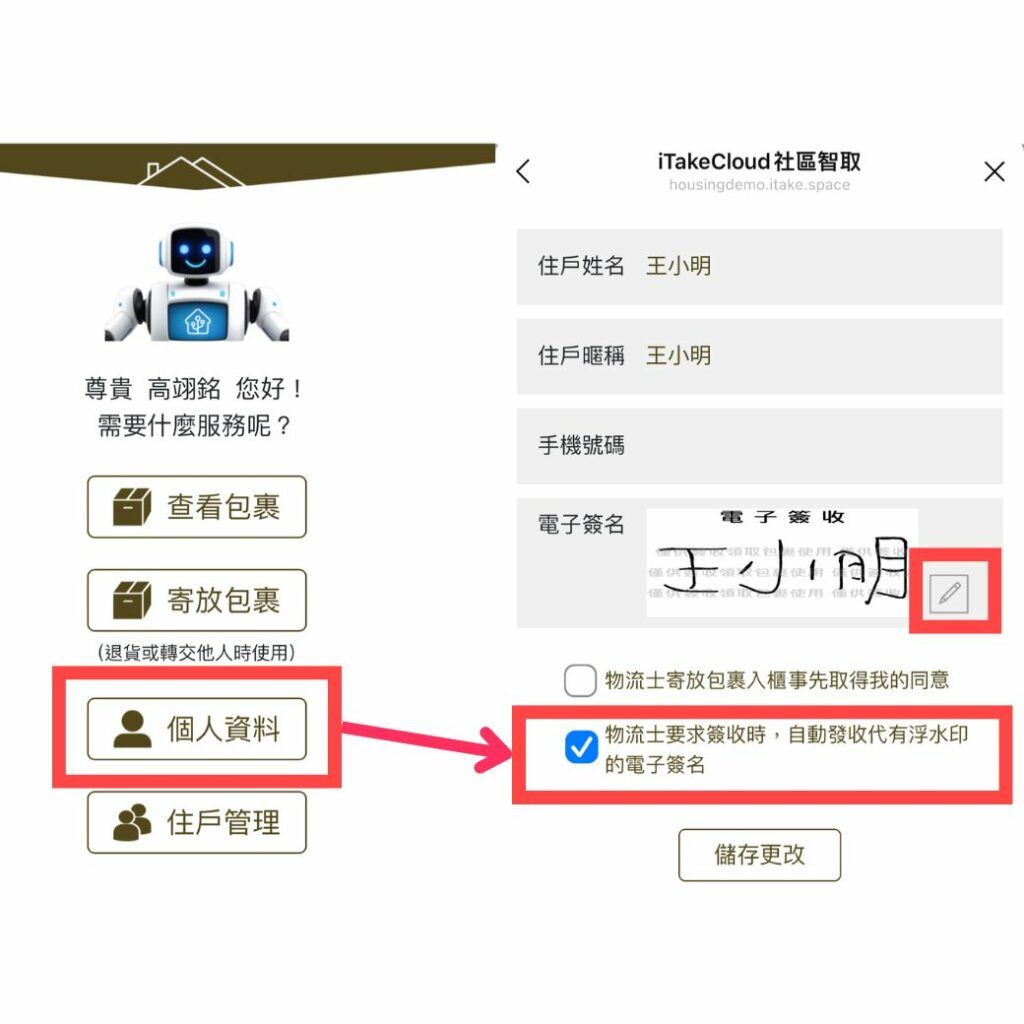Click the group icon beside 住戶管理
Image resolution: width=1024 pixels, height=1024 pixels.
pyautogui.click(x=132, y=822)
